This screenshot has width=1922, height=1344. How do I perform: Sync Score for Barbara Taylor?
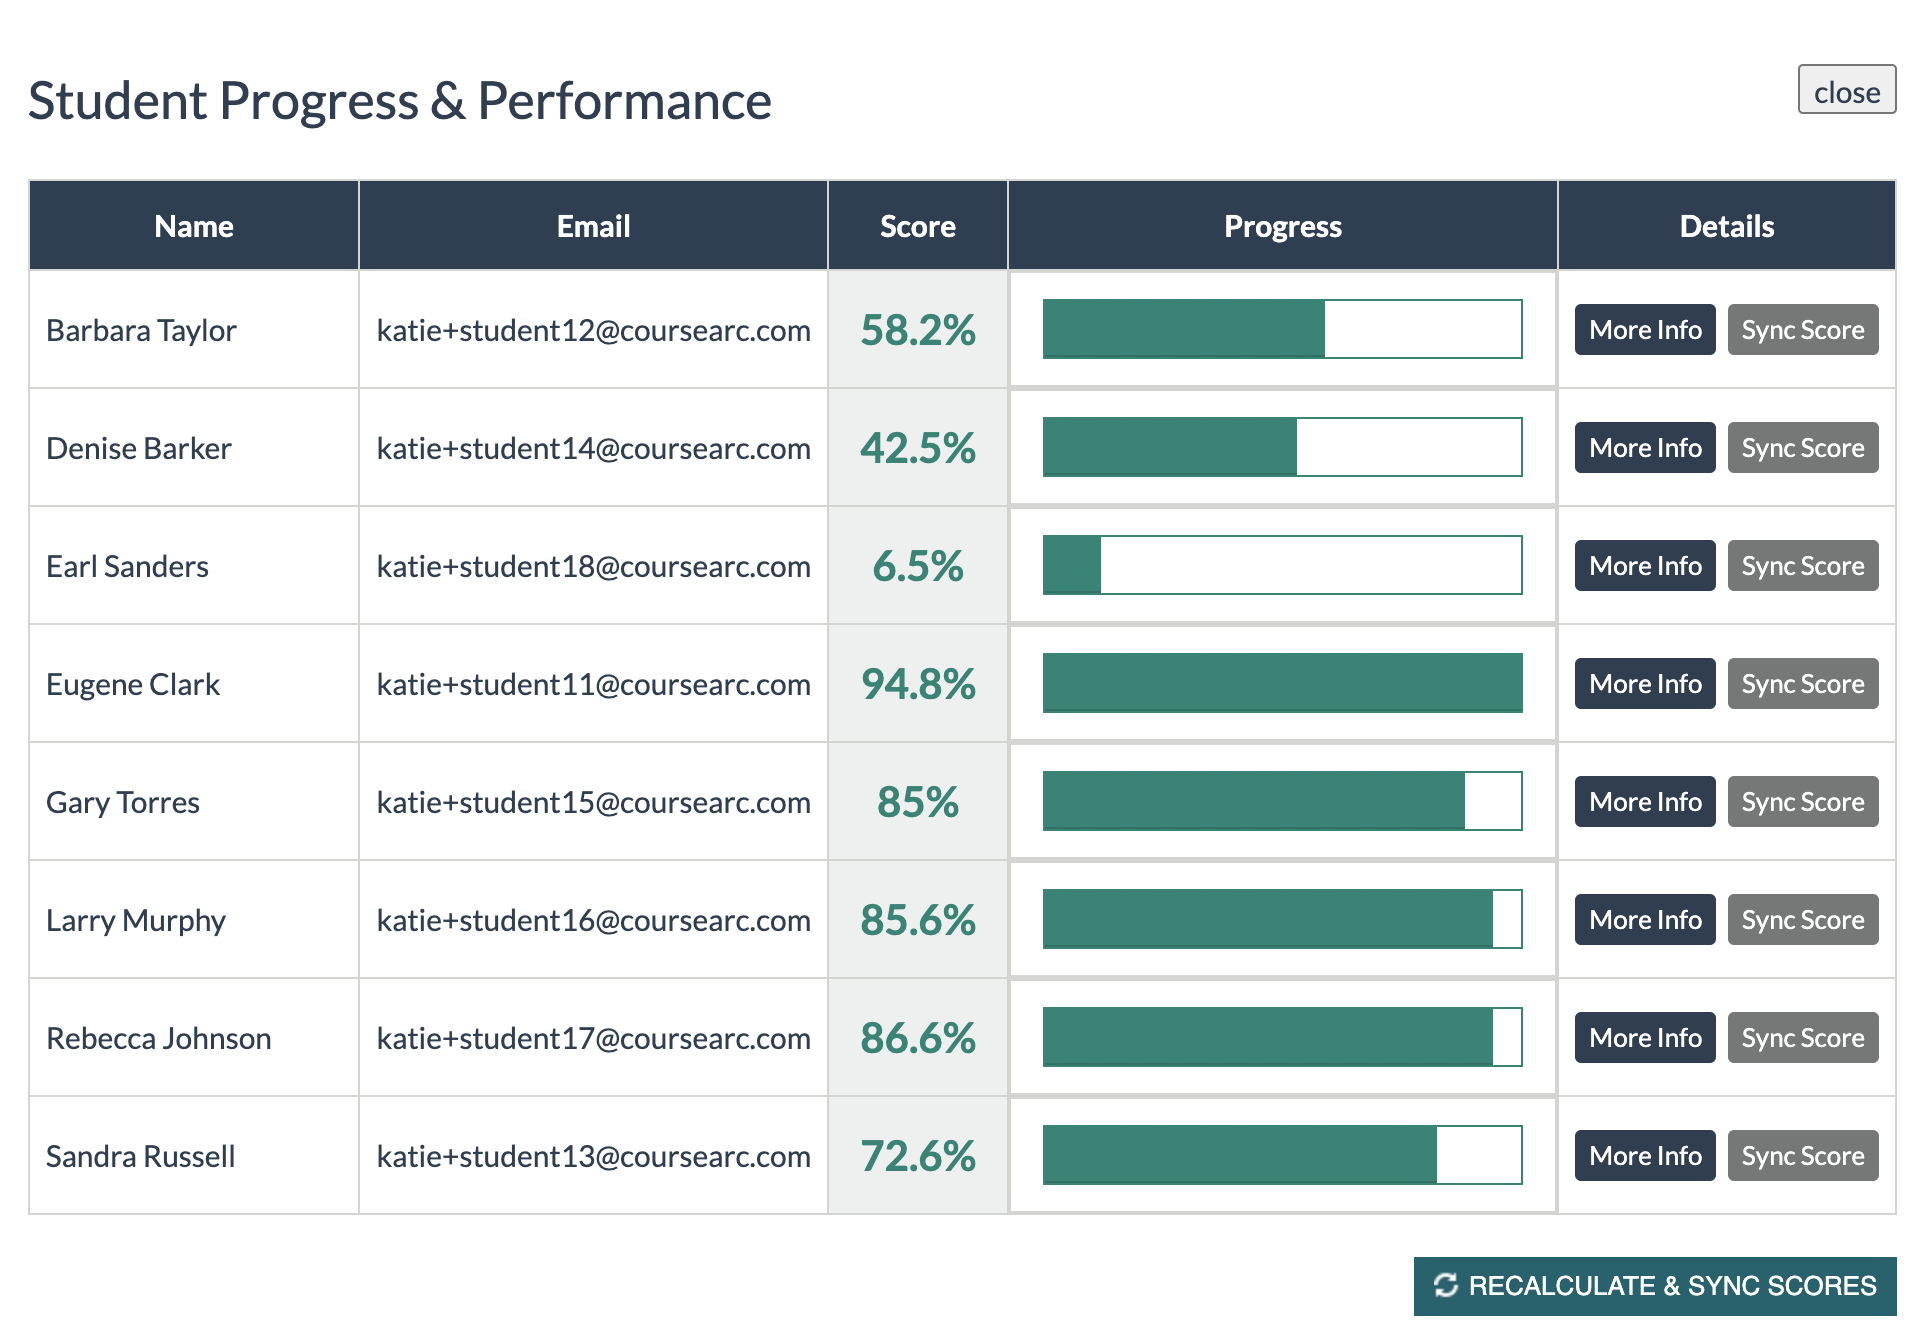point(1802,329)
